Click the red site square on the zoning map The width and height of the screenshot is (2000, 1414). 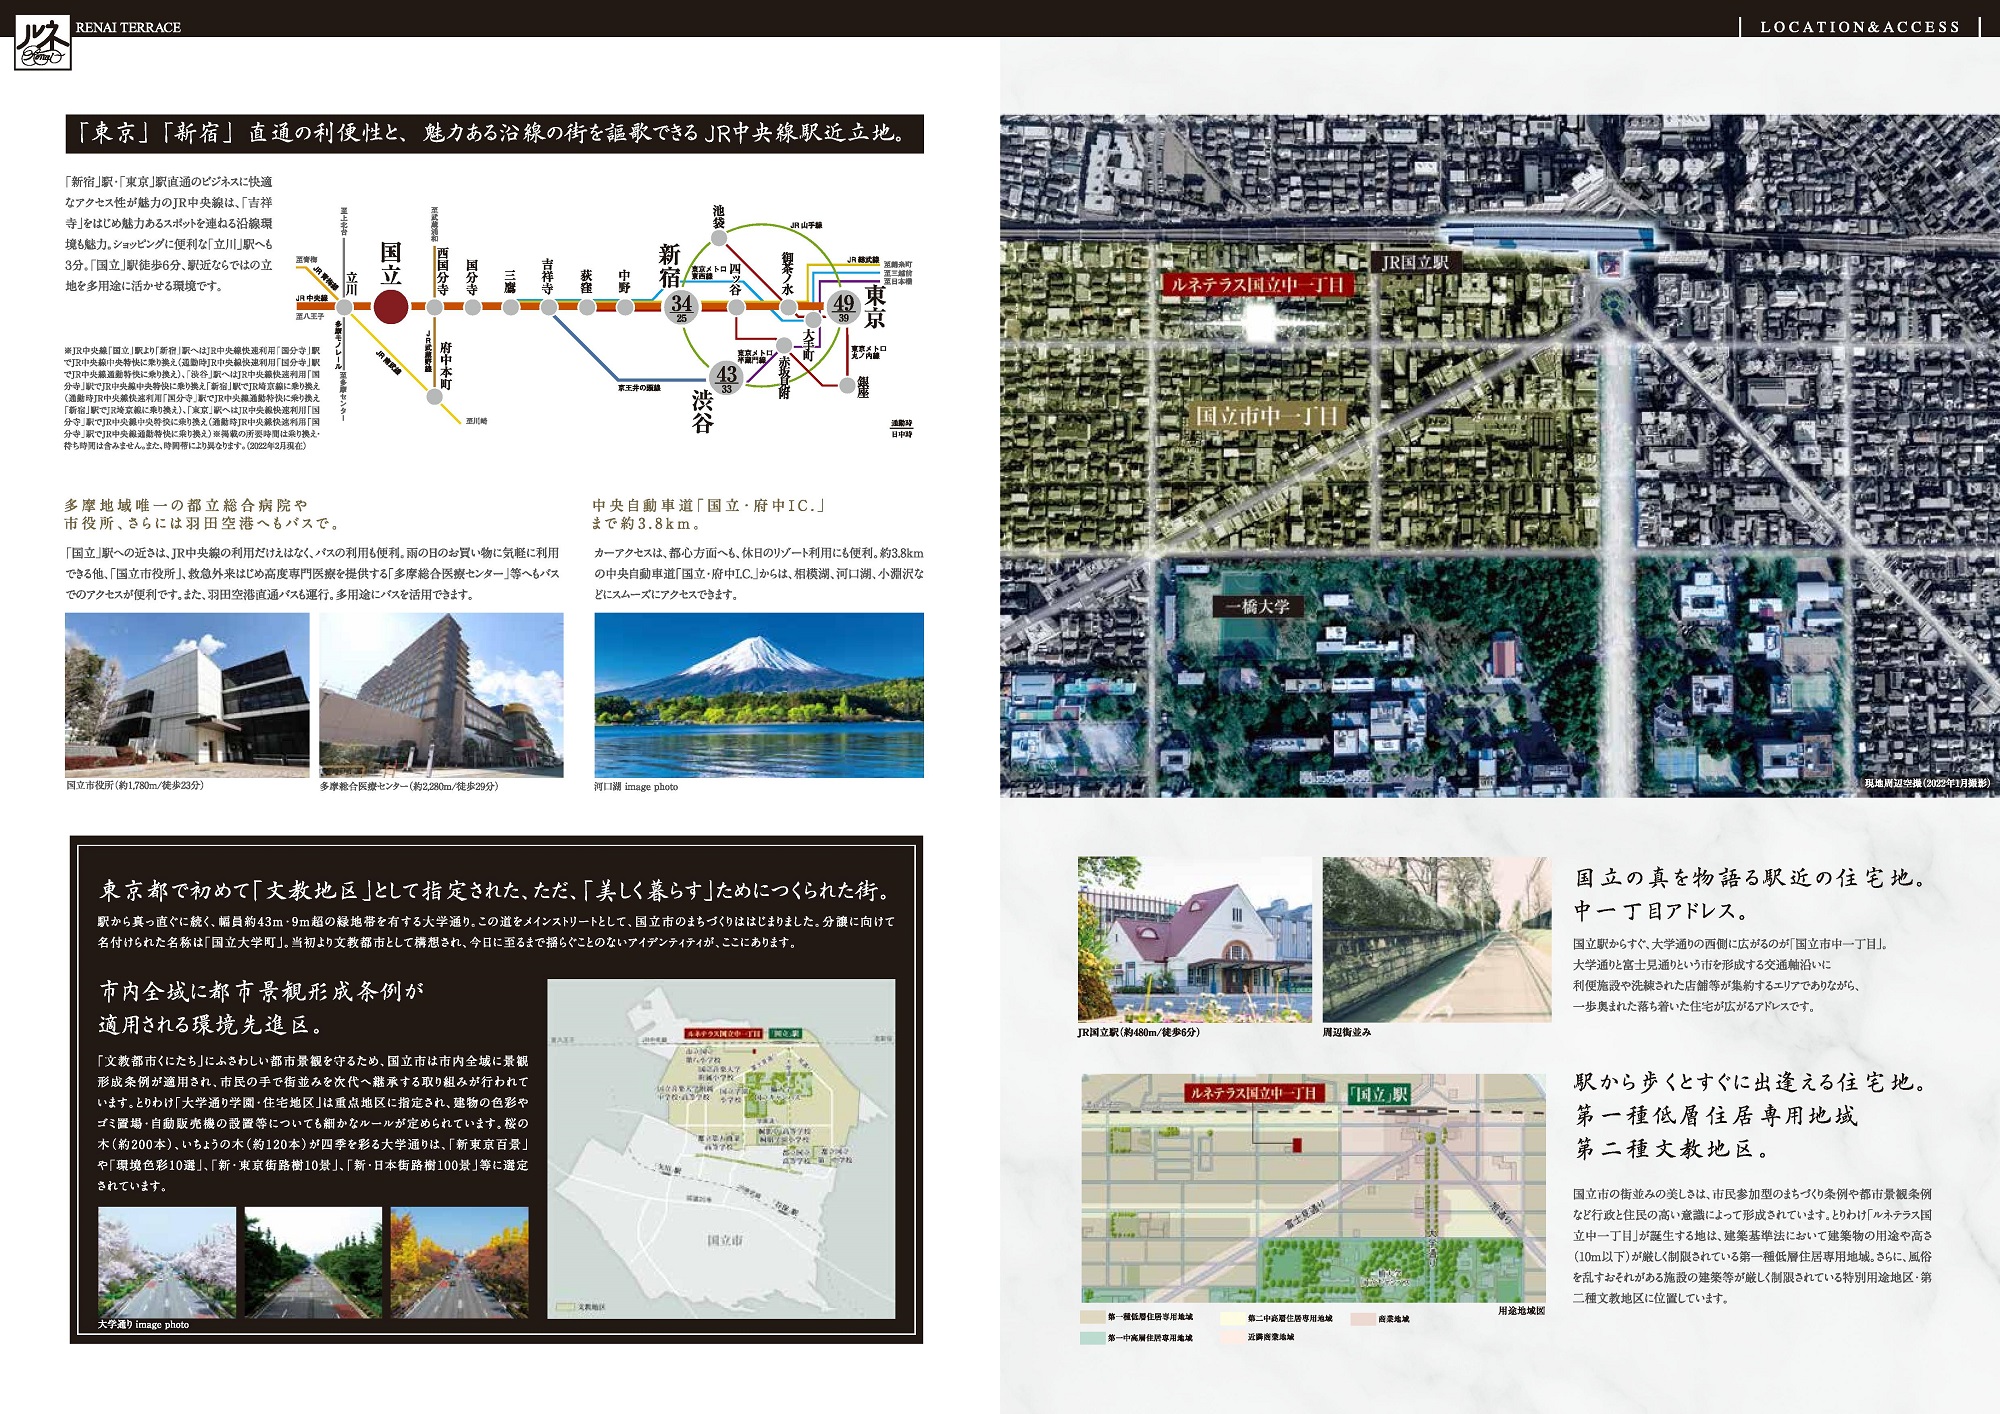[x=1297, y=1145]
